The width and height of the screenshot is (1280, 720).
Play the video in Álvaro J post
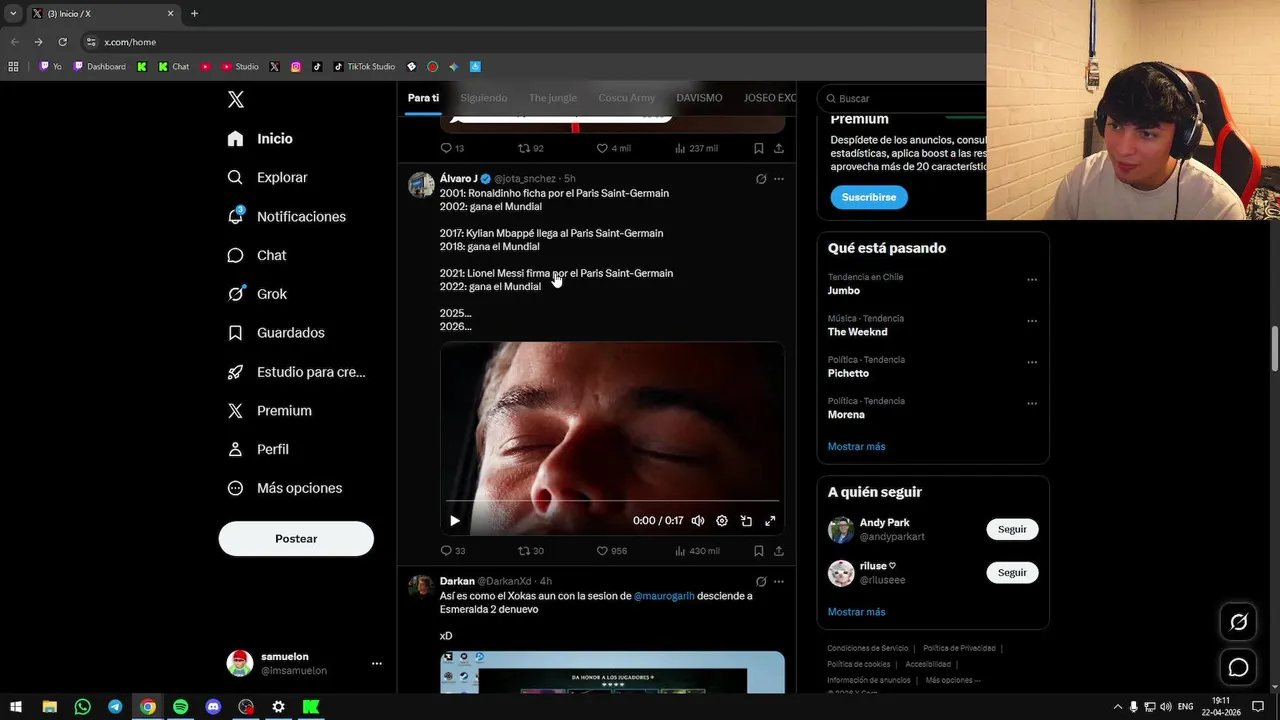pyautogui.click(x=455, y=521)
